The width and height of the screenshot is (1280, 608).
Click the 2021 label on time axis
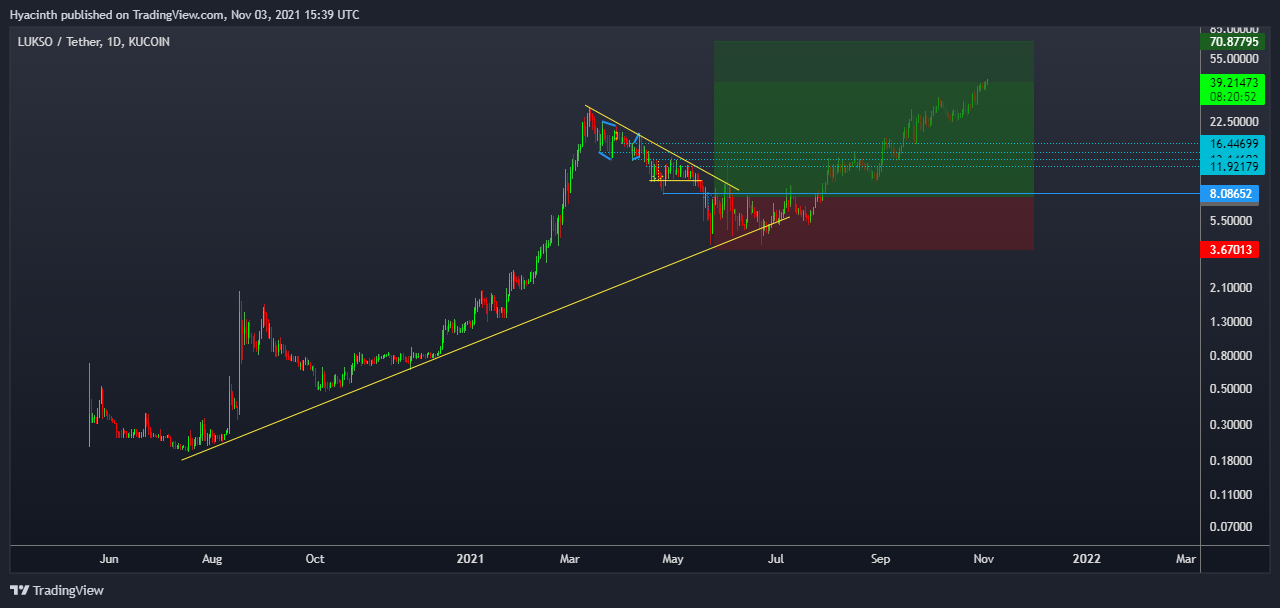470,559
